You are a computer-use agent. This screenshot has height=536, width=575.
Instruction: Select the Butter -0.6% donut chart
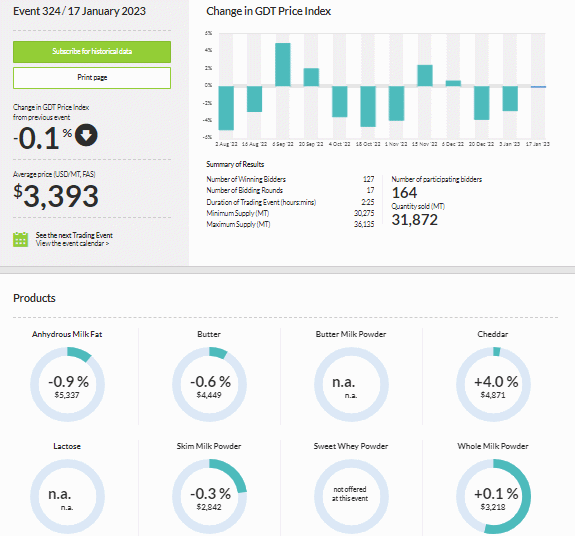coord(209,385)
